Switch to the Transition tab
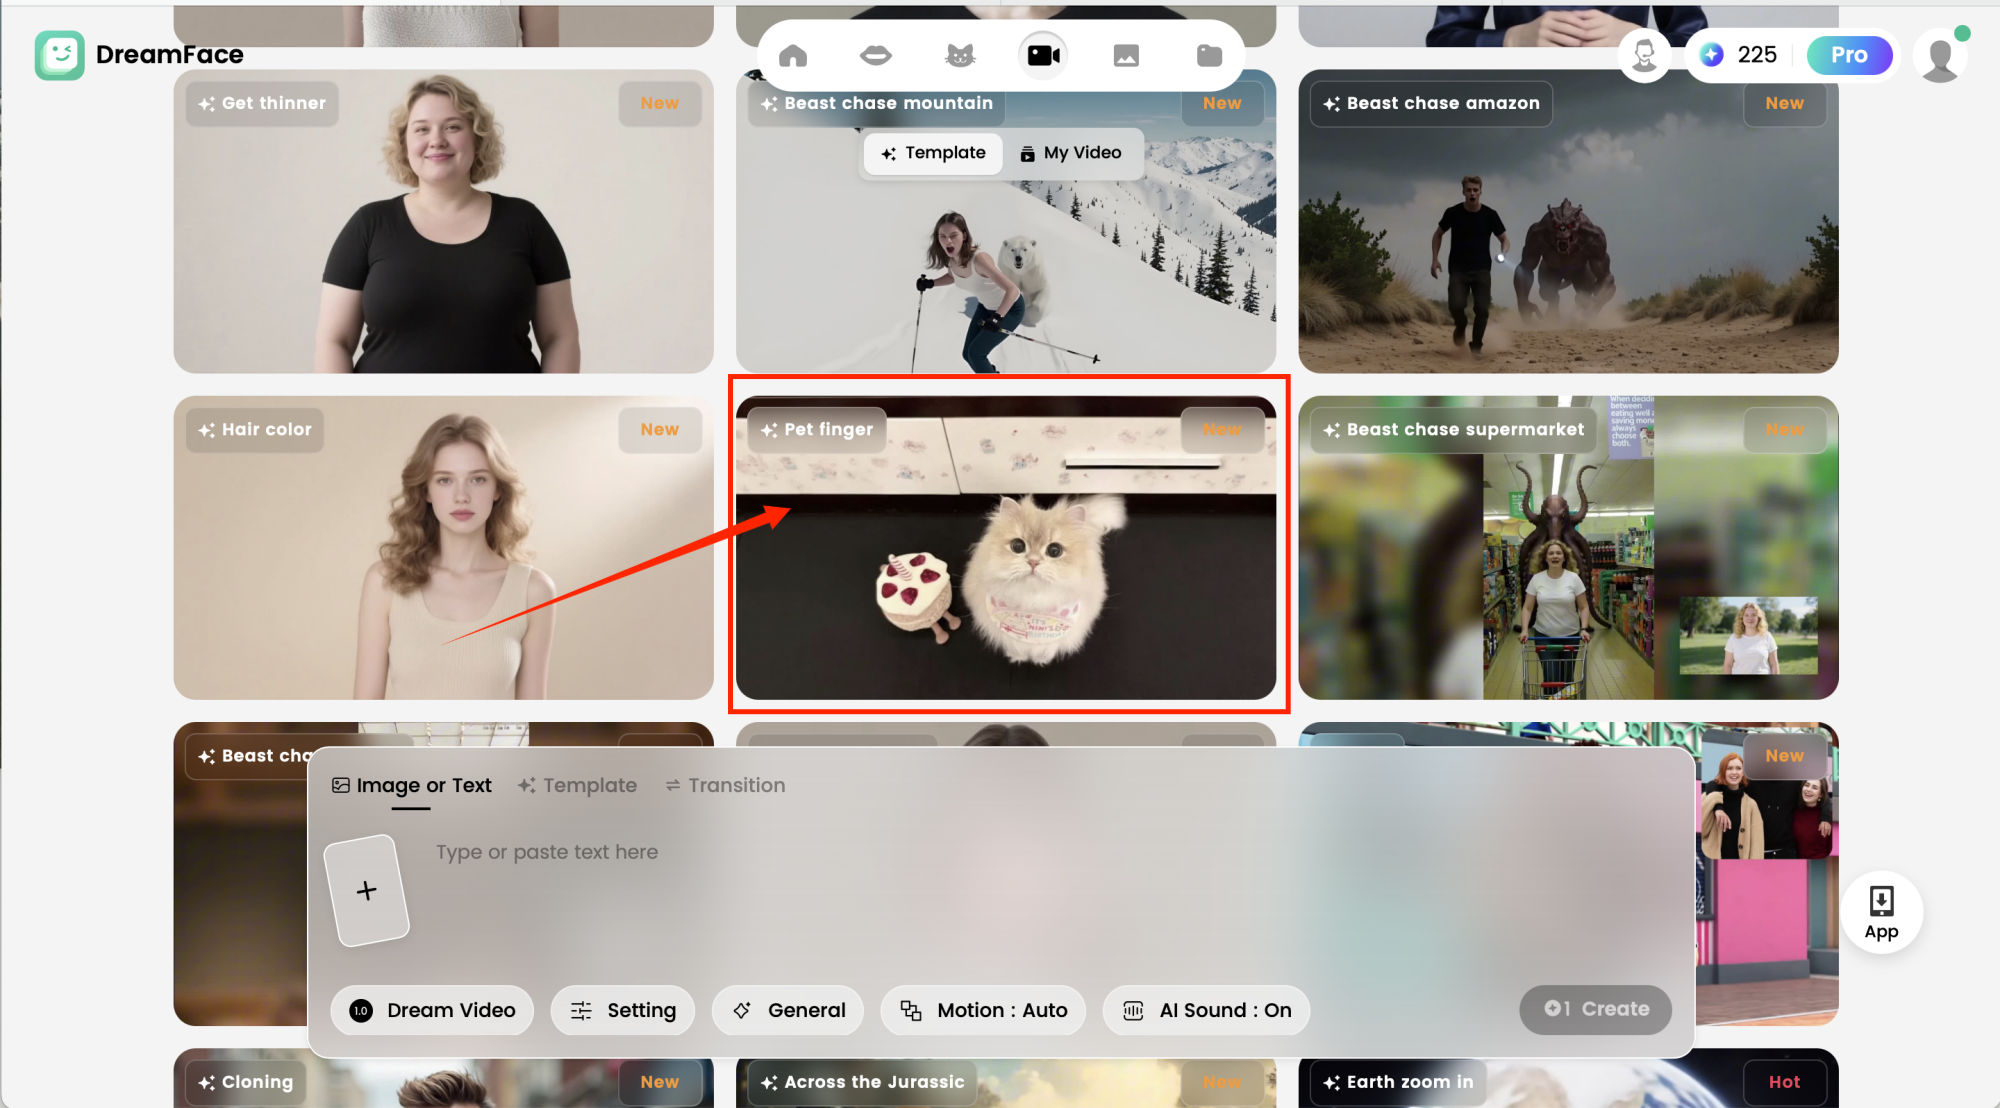 tap(725, 785)
